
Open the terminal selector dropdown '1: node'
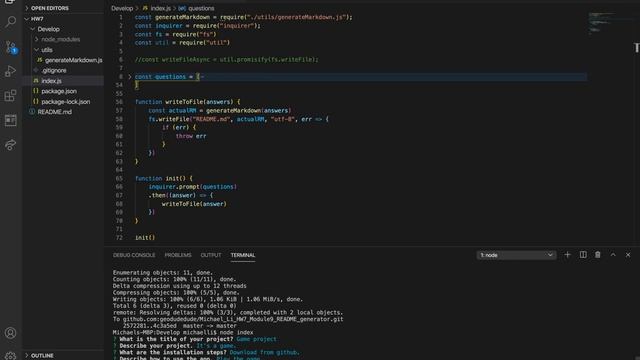pos(516,255)
